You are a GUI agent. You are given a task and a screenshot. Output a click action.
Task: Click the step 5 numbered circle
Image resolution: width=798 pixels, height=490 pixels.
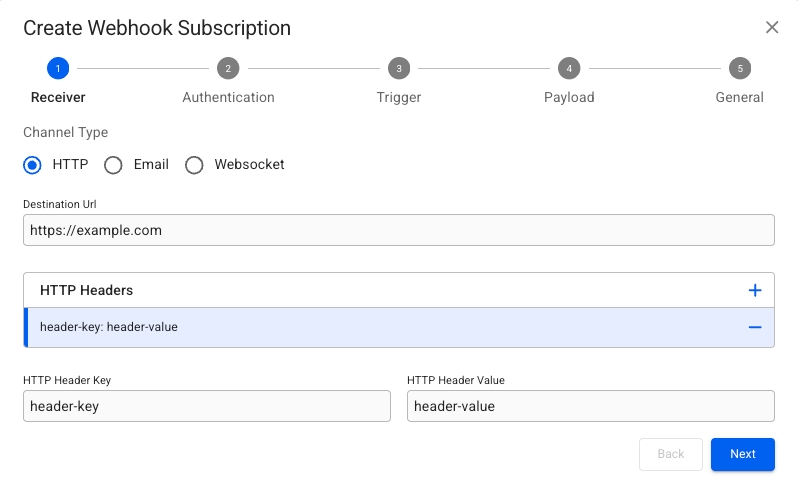[x=740, y=68]
